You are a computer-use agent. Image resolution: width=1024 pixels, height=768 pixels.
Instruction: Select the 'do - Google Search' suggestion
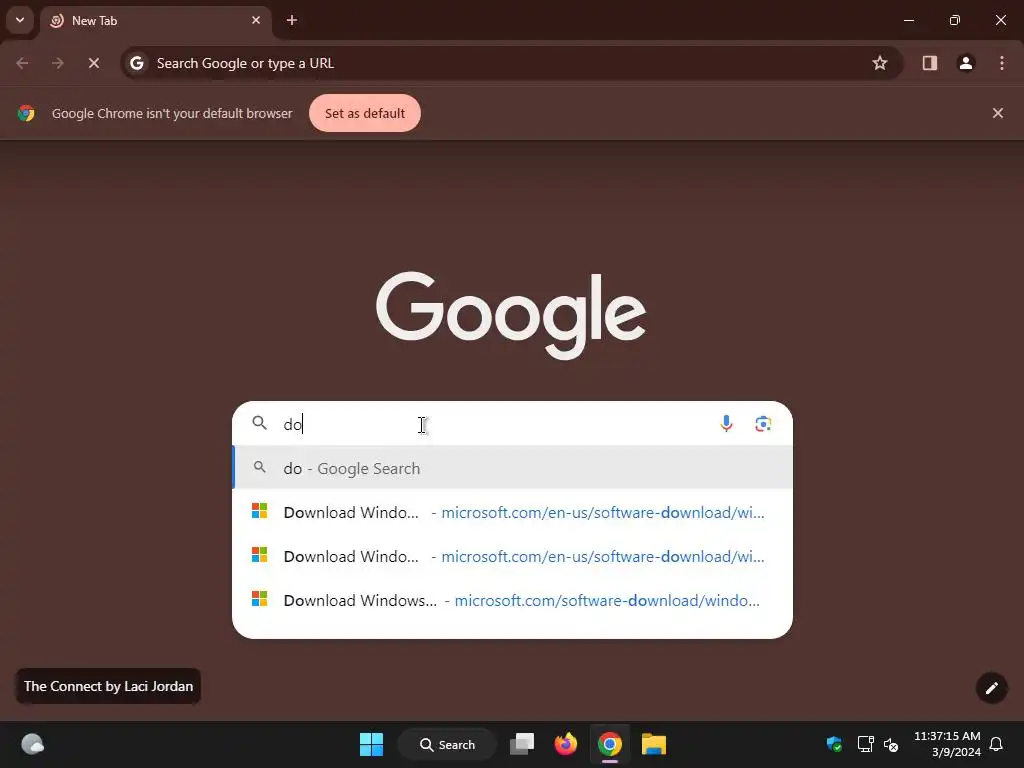(513, 468)
